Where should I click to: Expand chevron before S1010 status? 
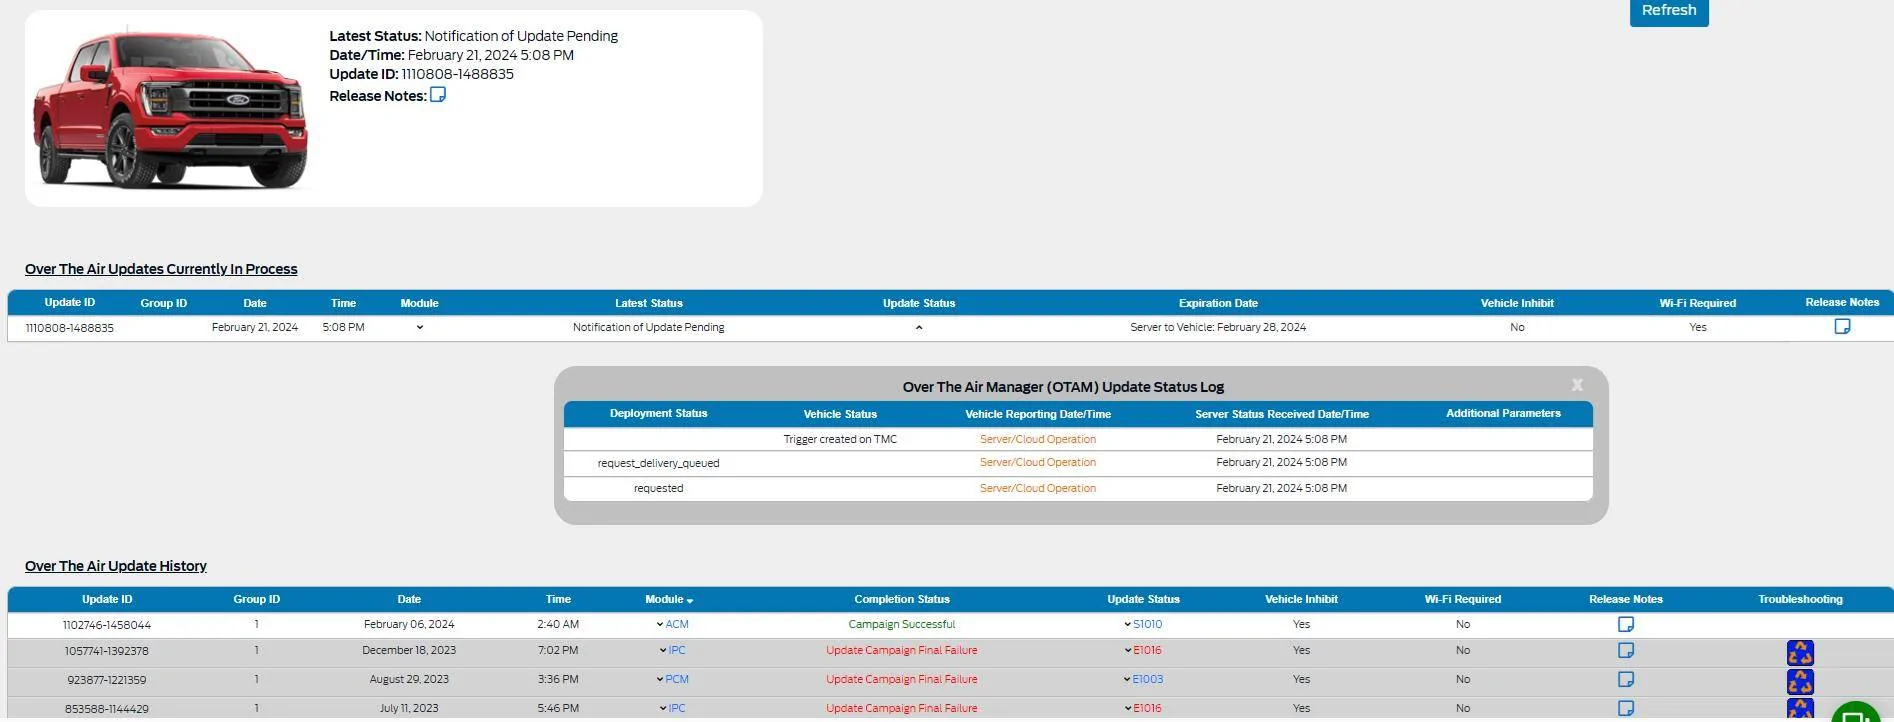tap(1128, 624)
